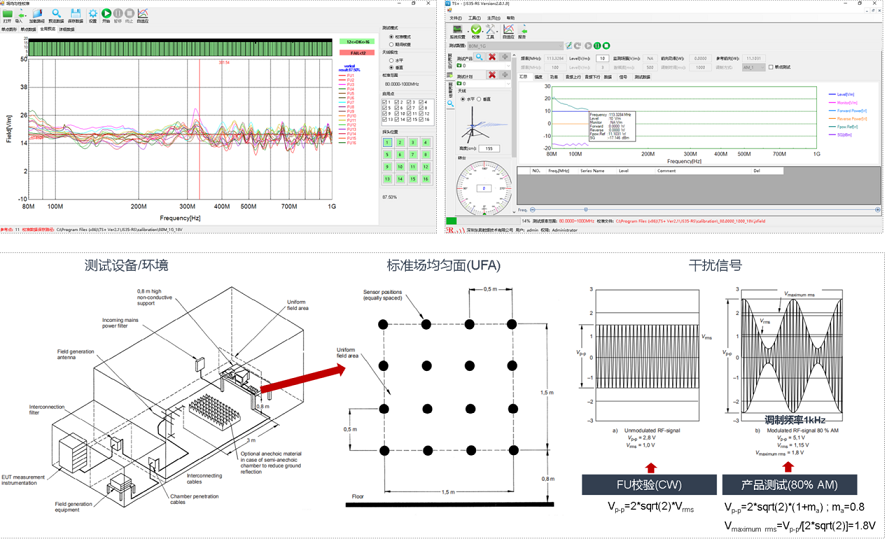Screen dimensions: 887x539
Task: Click probe position button 16
Action: [425, 179]
